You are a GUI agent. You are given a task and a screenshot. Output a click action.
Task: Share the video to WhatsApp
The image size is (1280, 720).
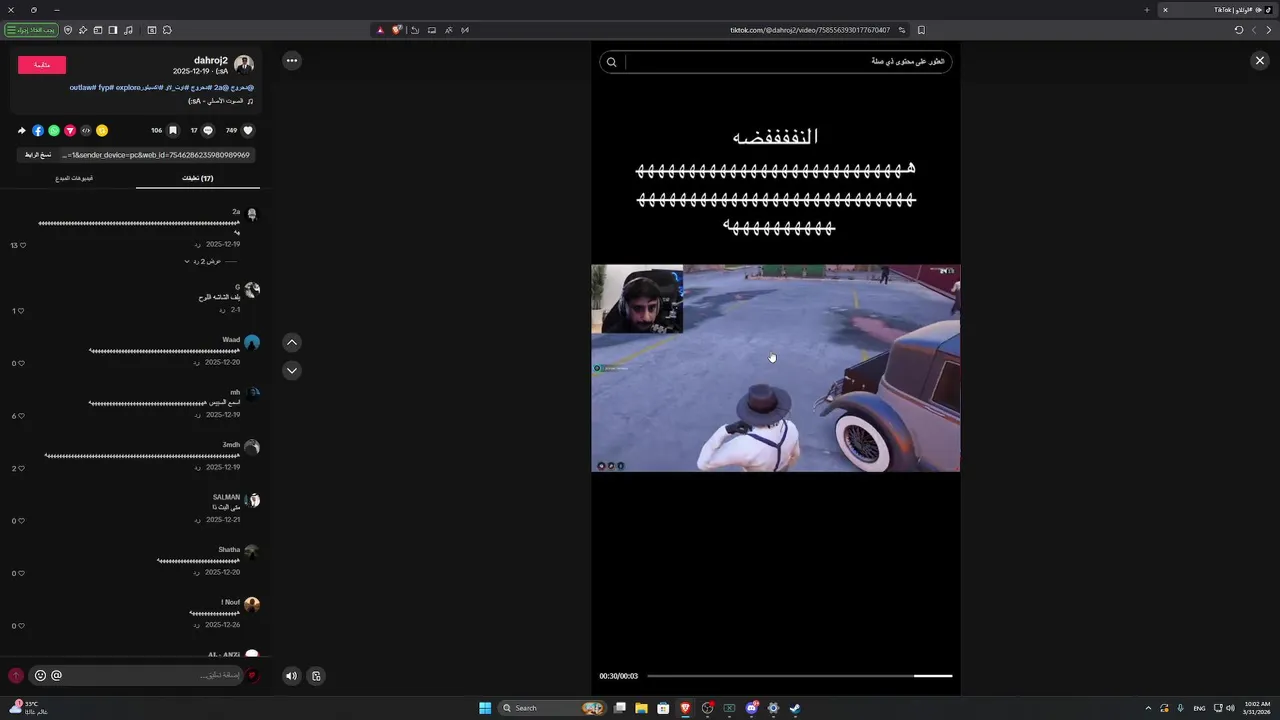click(x=54, y=130)
